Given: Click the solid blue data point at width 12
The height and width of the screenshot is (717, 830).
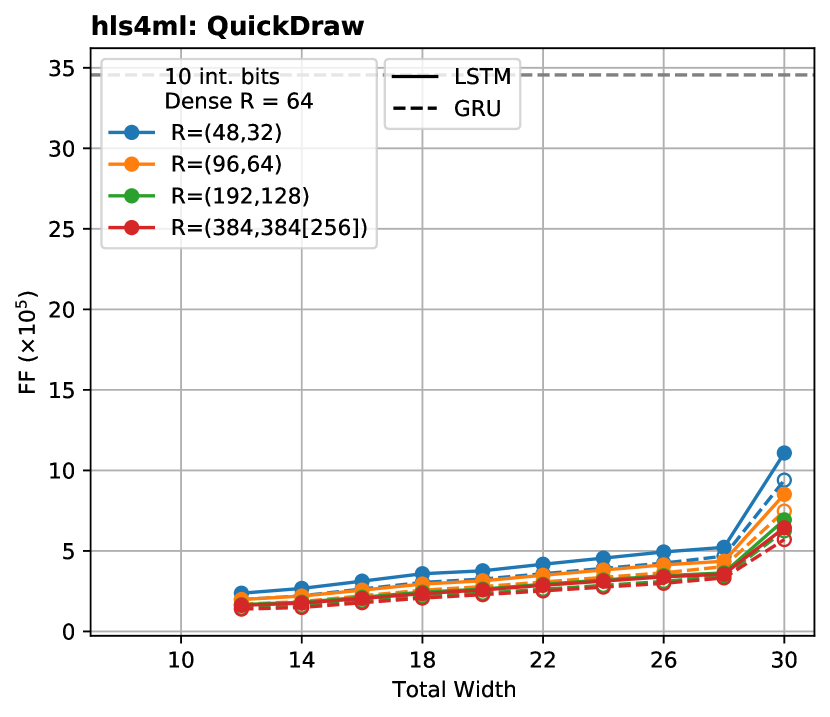Looking at the screenshot, I should (241, 593).
